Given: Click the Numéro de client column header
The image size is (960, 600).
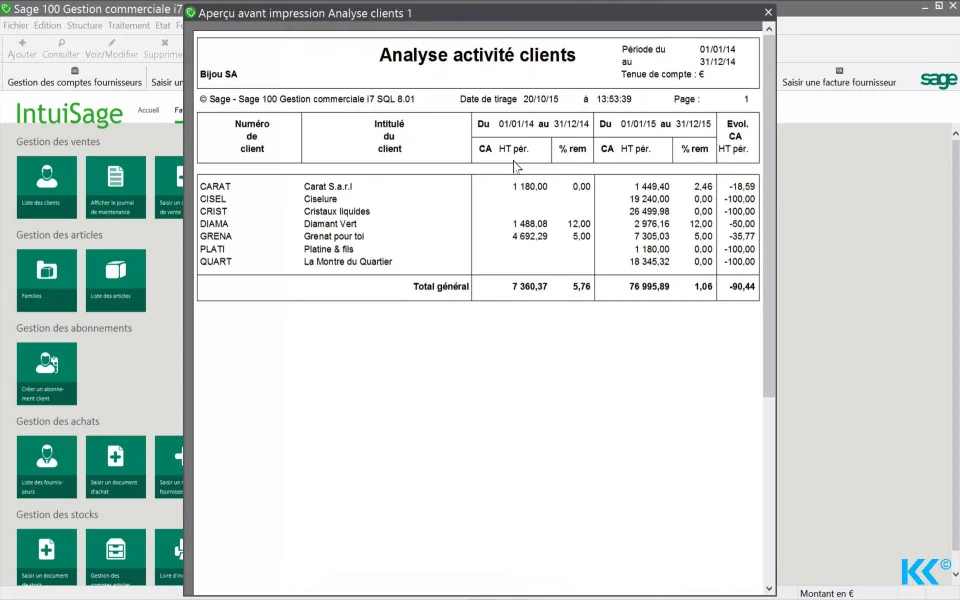Looking at the screenshot, I should (252, 137).
